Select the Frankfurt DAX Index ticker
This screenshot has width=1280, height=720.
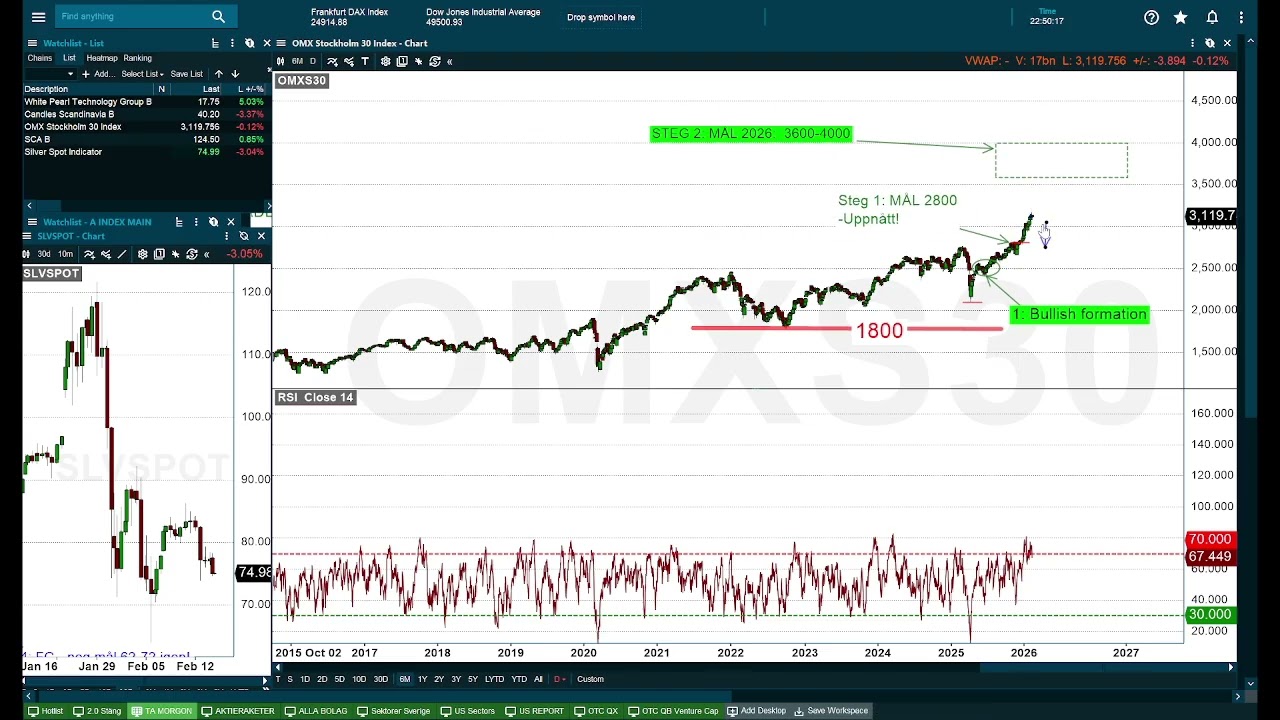pyautogui.click(x=349, y=17)
